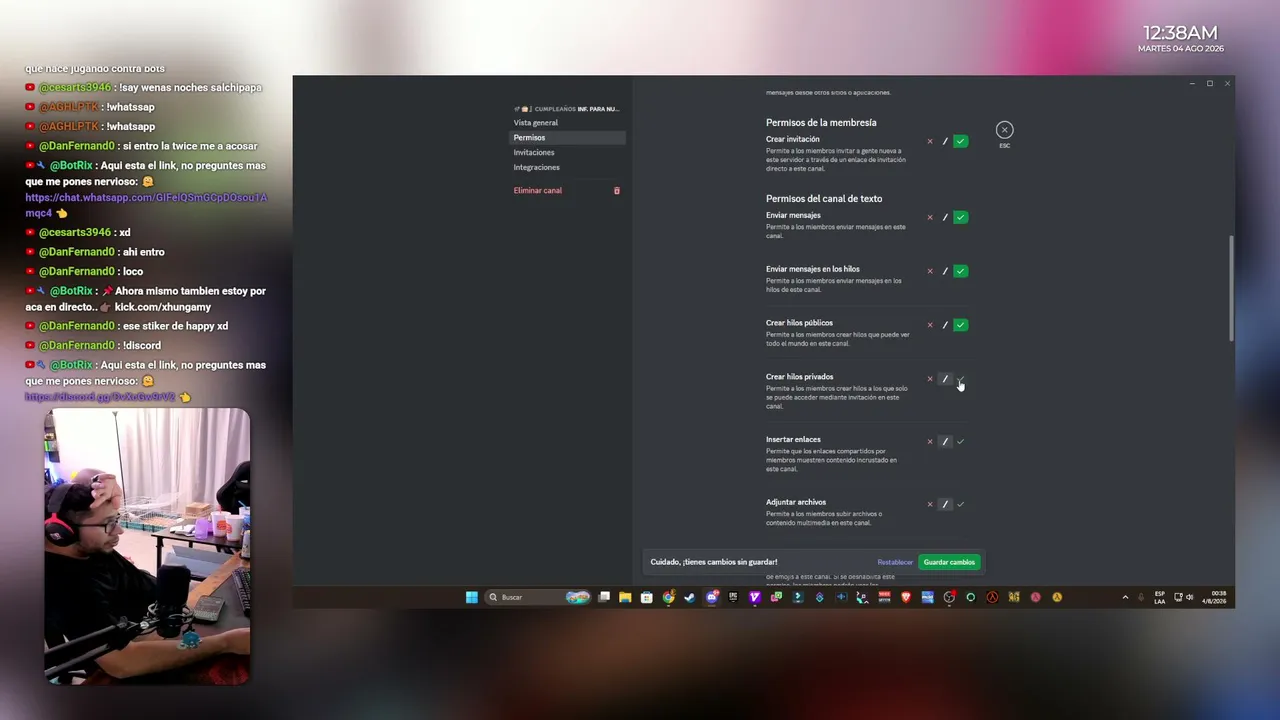Allow the Crear hilos privados permission
The width and height of the screenshot is (1280, 720).
[960, 379]
